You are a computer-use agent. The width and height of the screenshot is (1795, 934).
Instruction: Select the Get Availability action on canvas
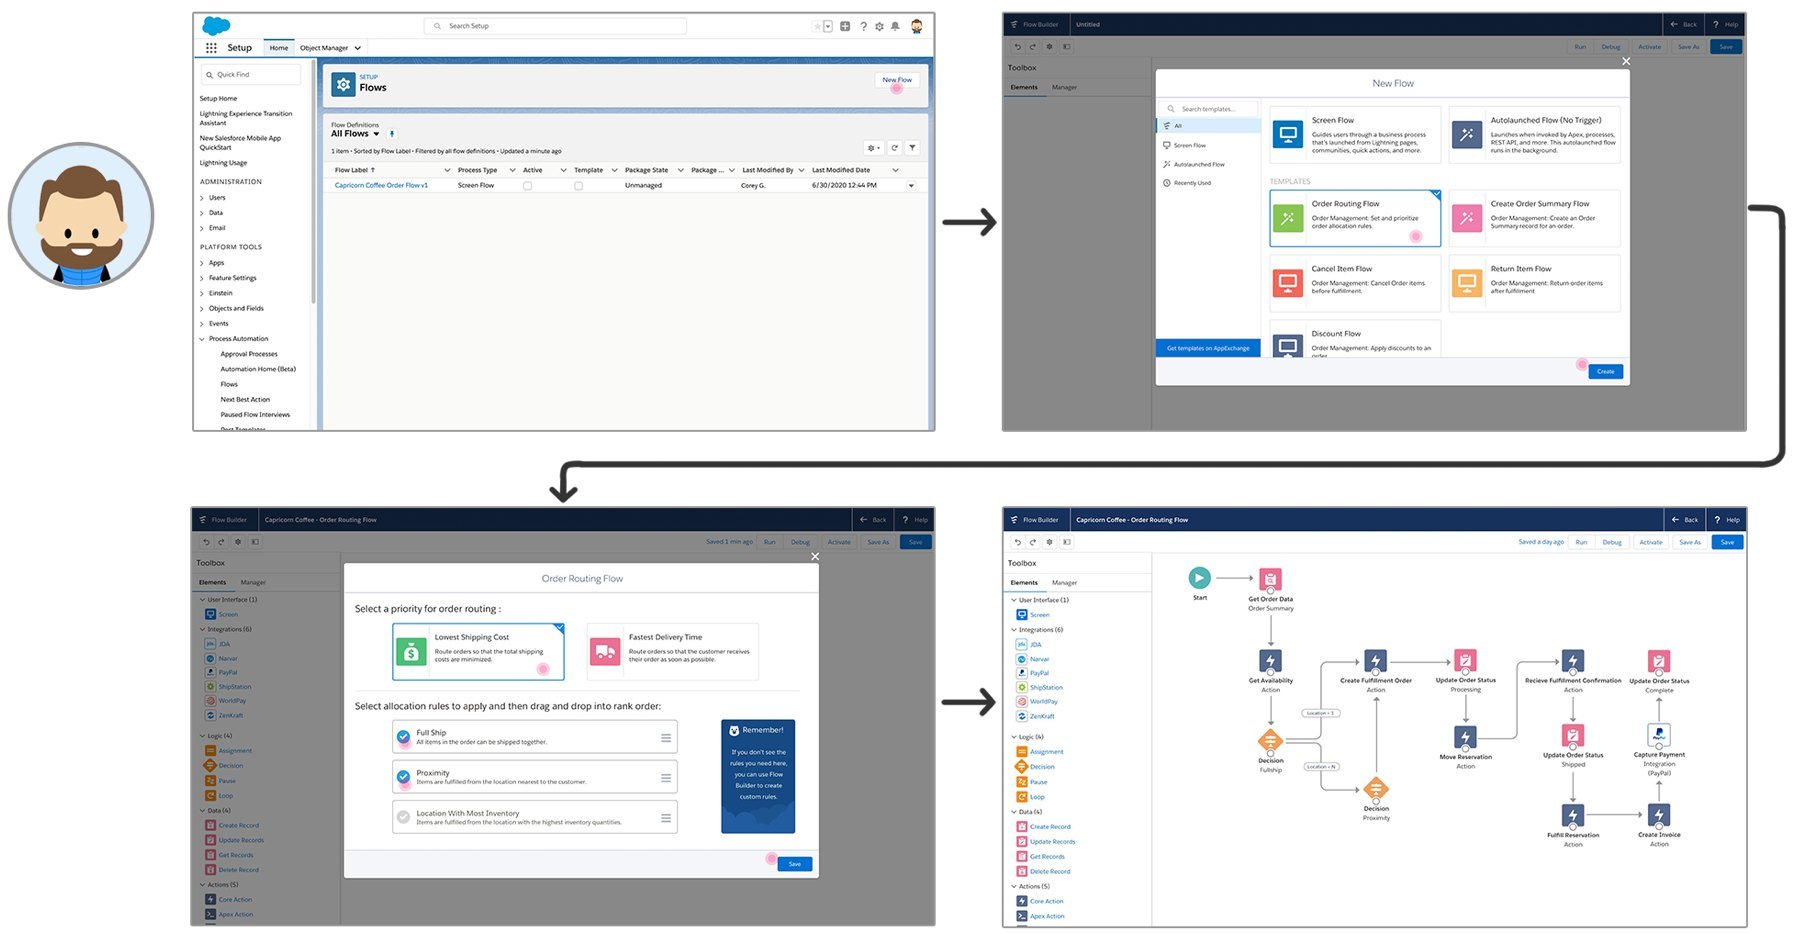(x=1270, y=661)
